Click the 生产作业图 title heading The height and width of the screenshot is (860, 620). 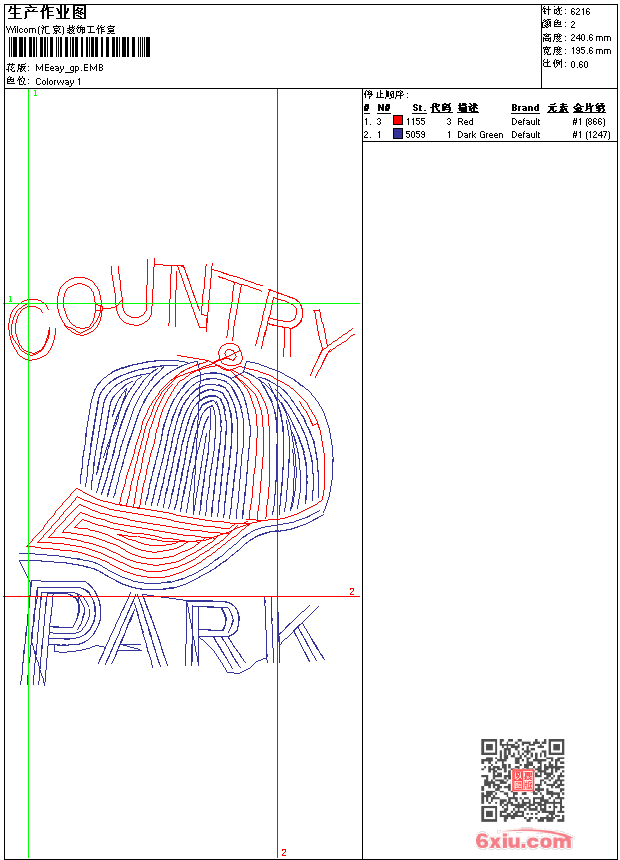[x=47, y=12]
